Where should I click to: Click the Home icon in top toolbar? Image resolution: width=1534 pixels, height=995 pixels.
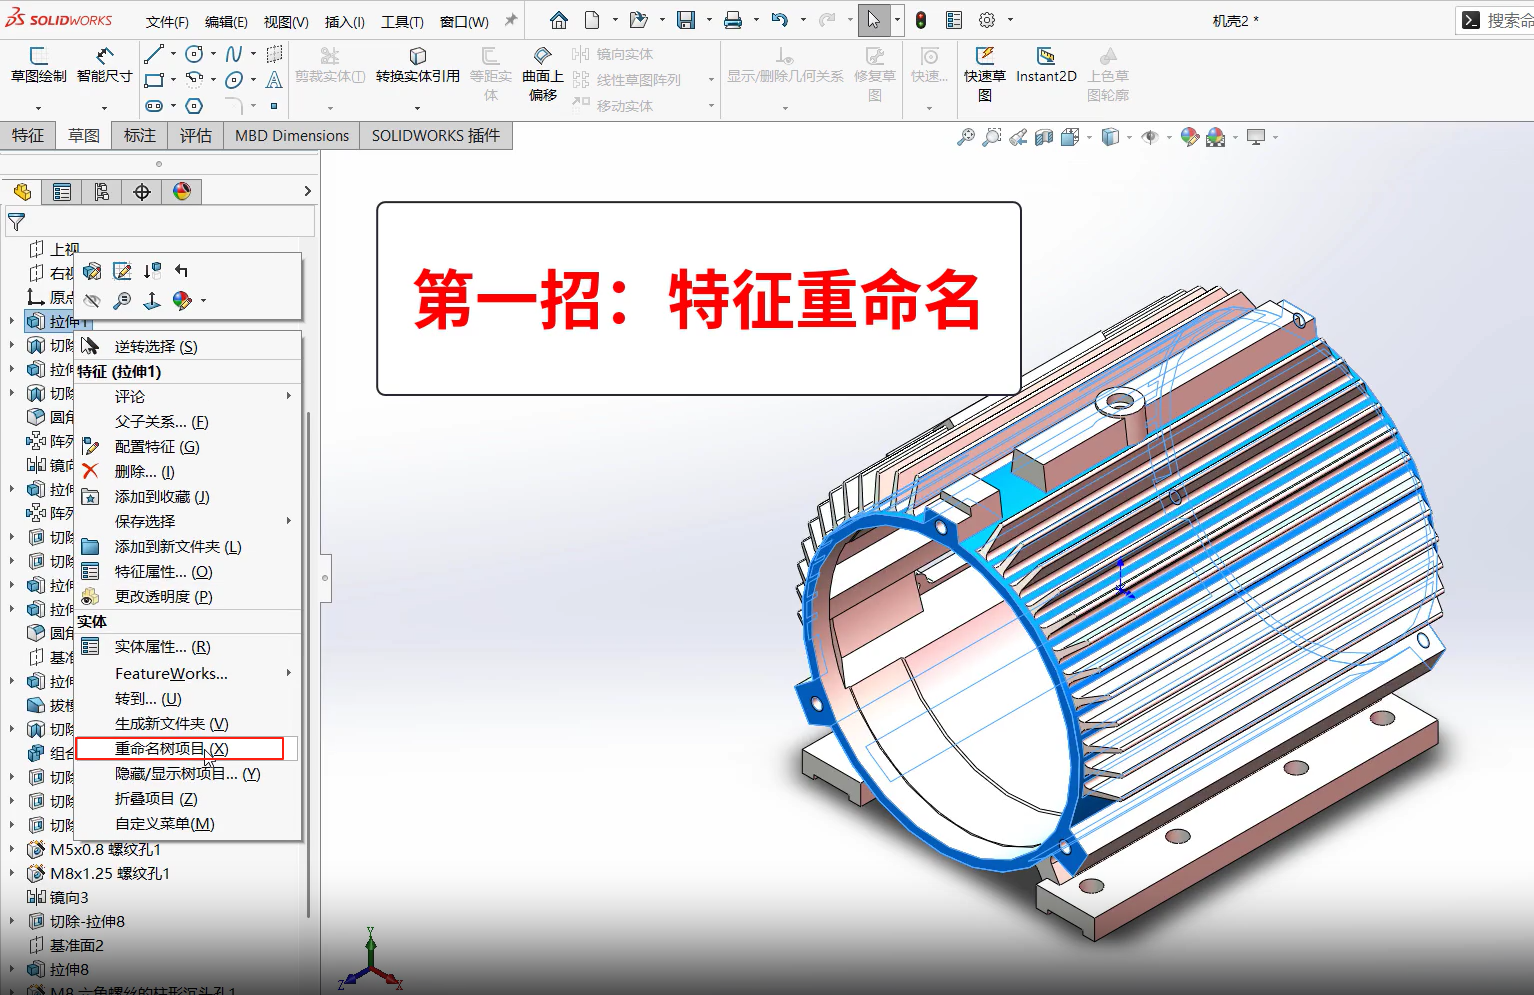(559, 20)
